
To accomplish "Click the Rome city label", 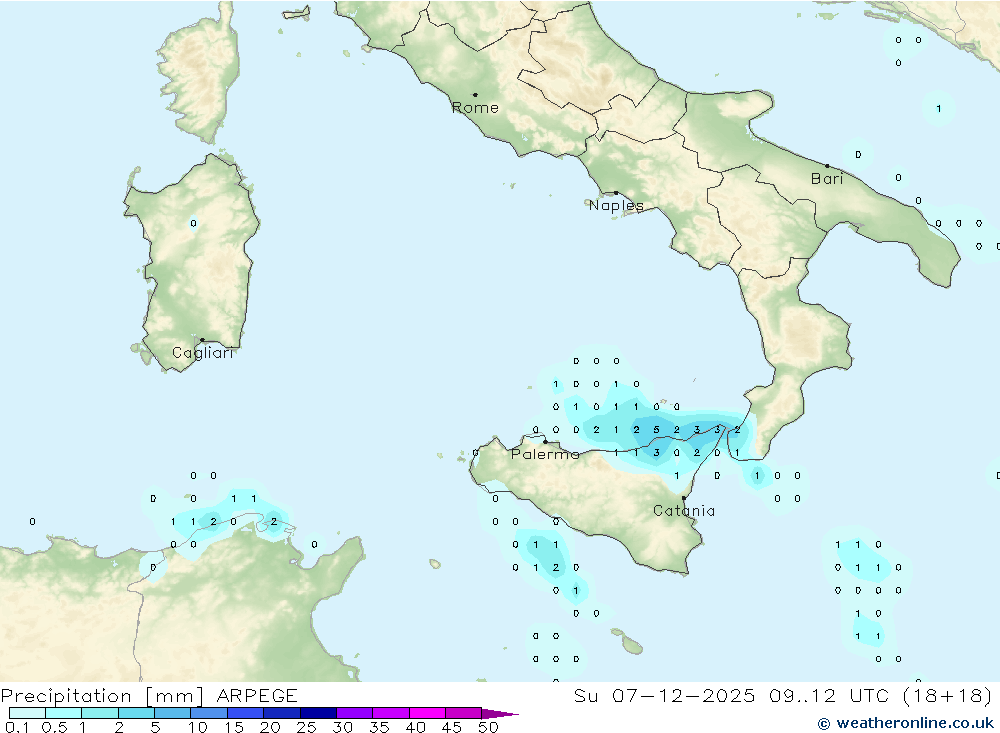I will tap(475, 108).
